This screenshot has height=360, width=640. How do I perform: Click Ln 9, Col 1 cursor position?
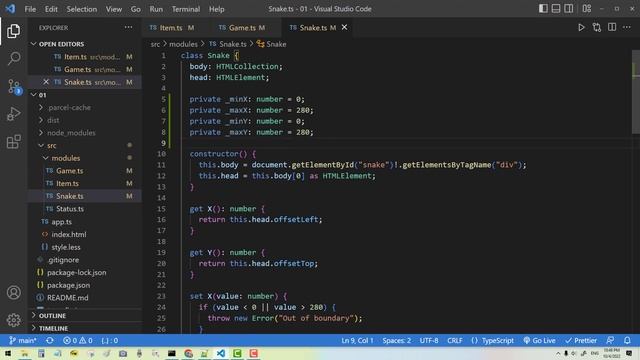pos(357,340)
